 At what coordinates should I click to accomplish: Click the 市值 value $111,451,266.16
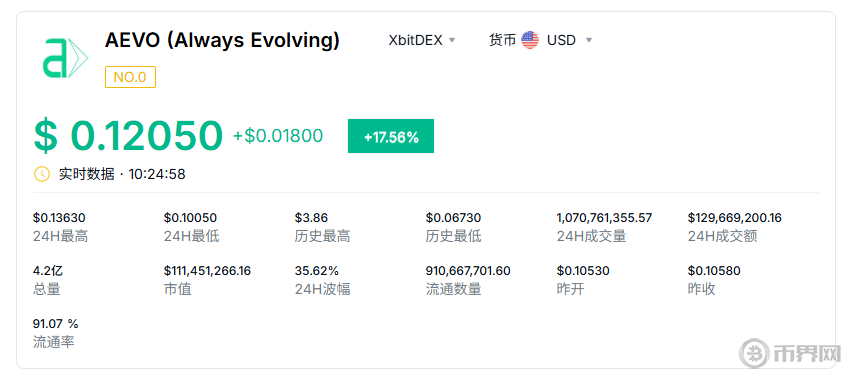tap(208, 271)
